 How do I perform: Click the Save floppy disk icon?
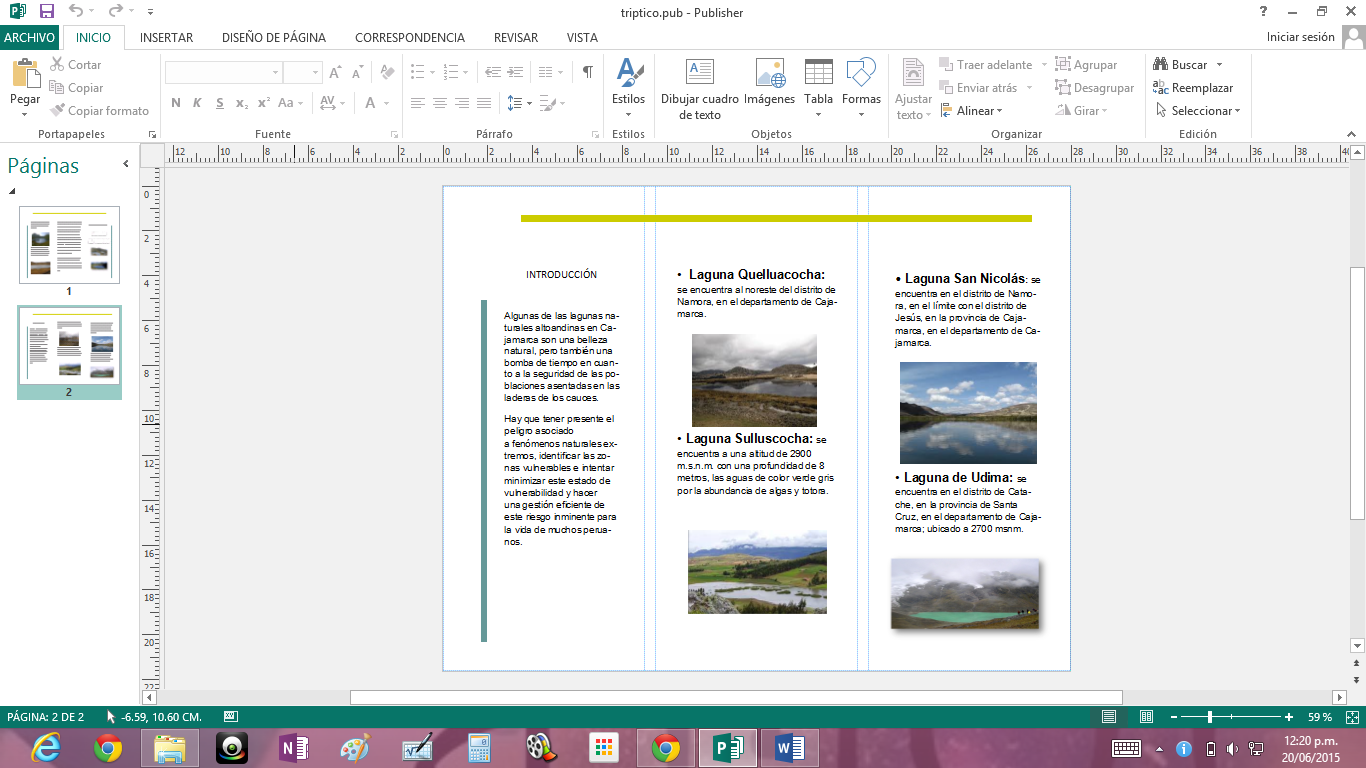coord(47,12)
